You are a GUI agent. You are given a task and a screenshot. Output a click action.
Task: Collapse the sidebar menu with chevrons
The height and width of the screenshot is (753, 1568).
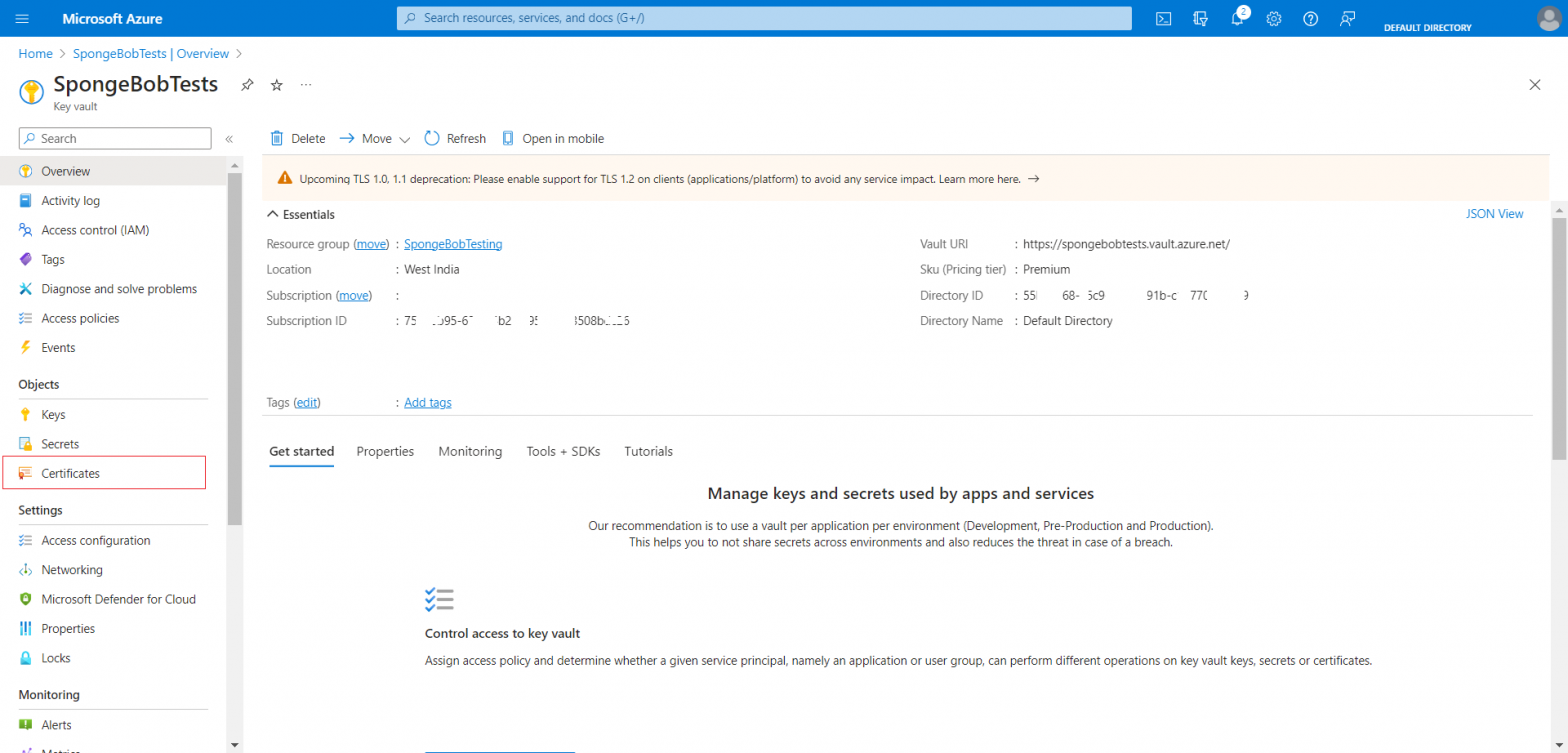click(229, 139)
